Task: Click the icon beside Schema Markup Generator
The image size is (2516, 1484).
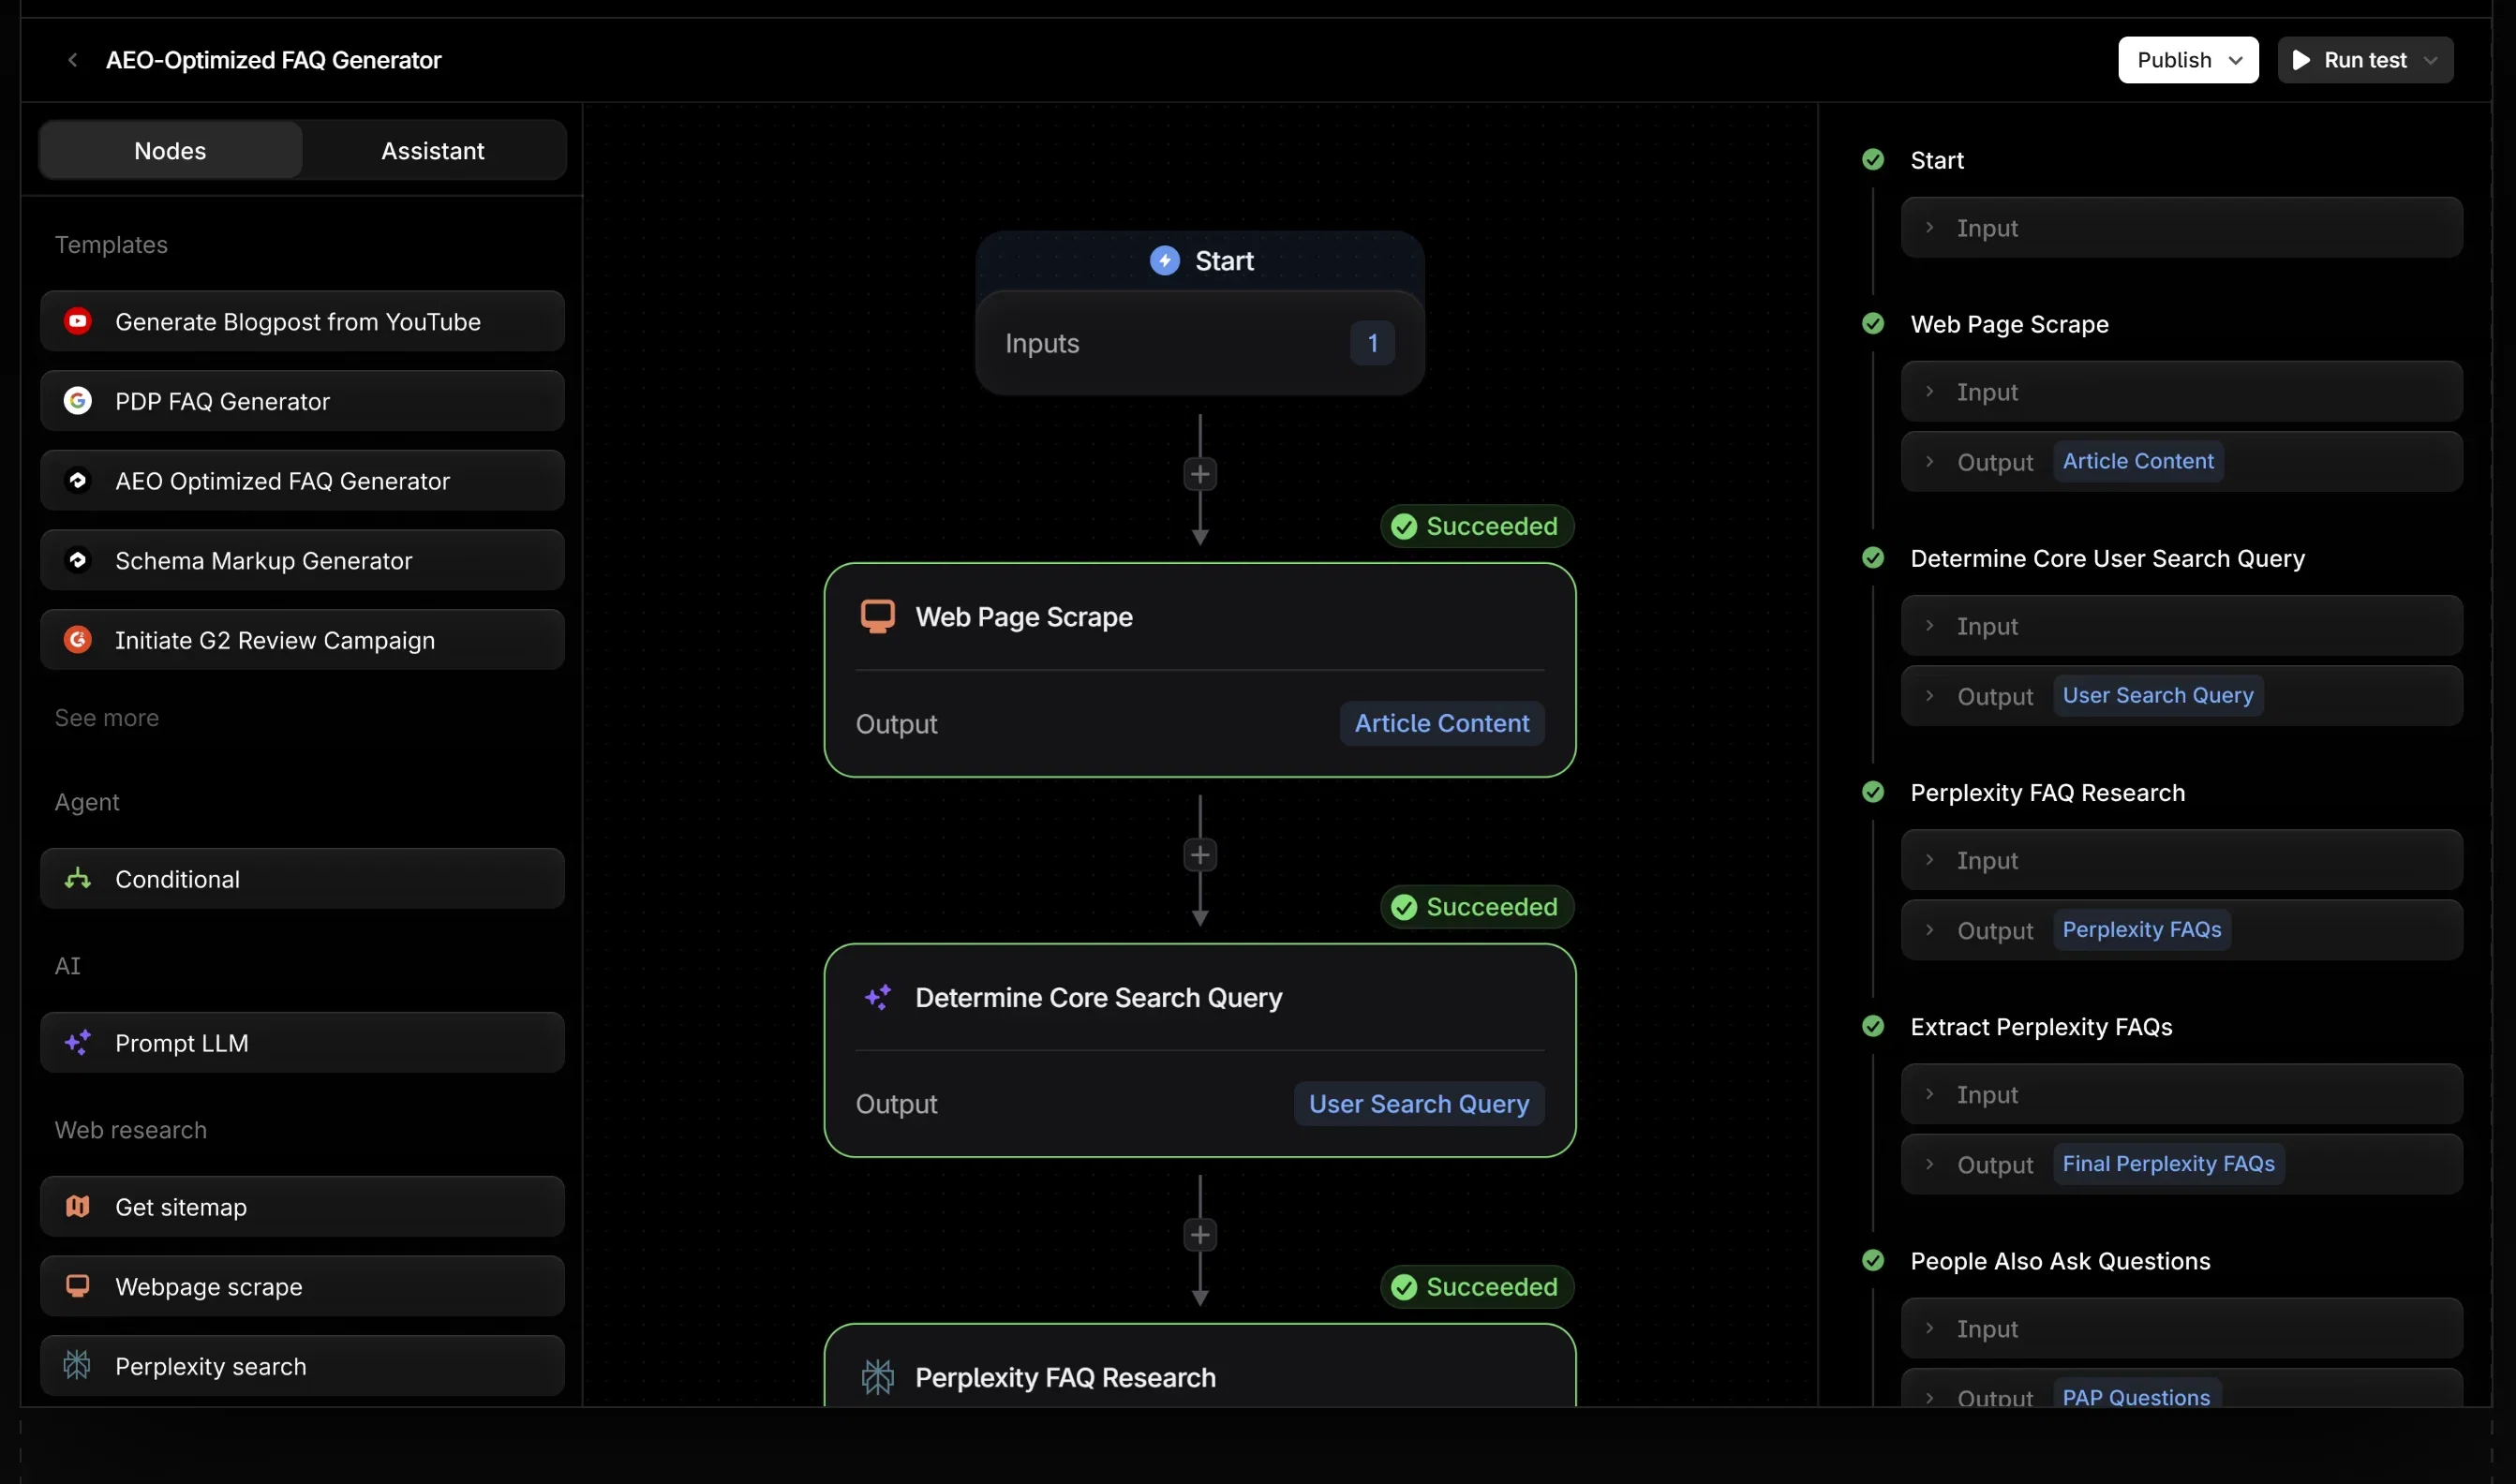Action: click(x=78, y=560)
